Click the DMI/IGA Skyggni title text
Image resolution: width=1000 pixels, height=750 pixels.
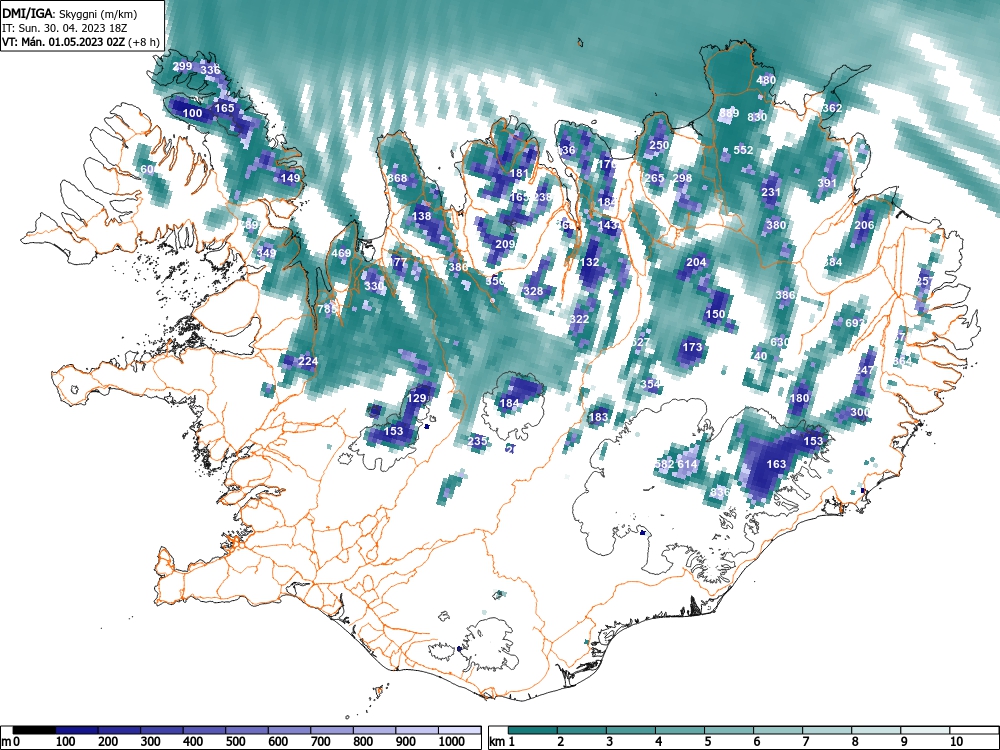pos(70,13)
